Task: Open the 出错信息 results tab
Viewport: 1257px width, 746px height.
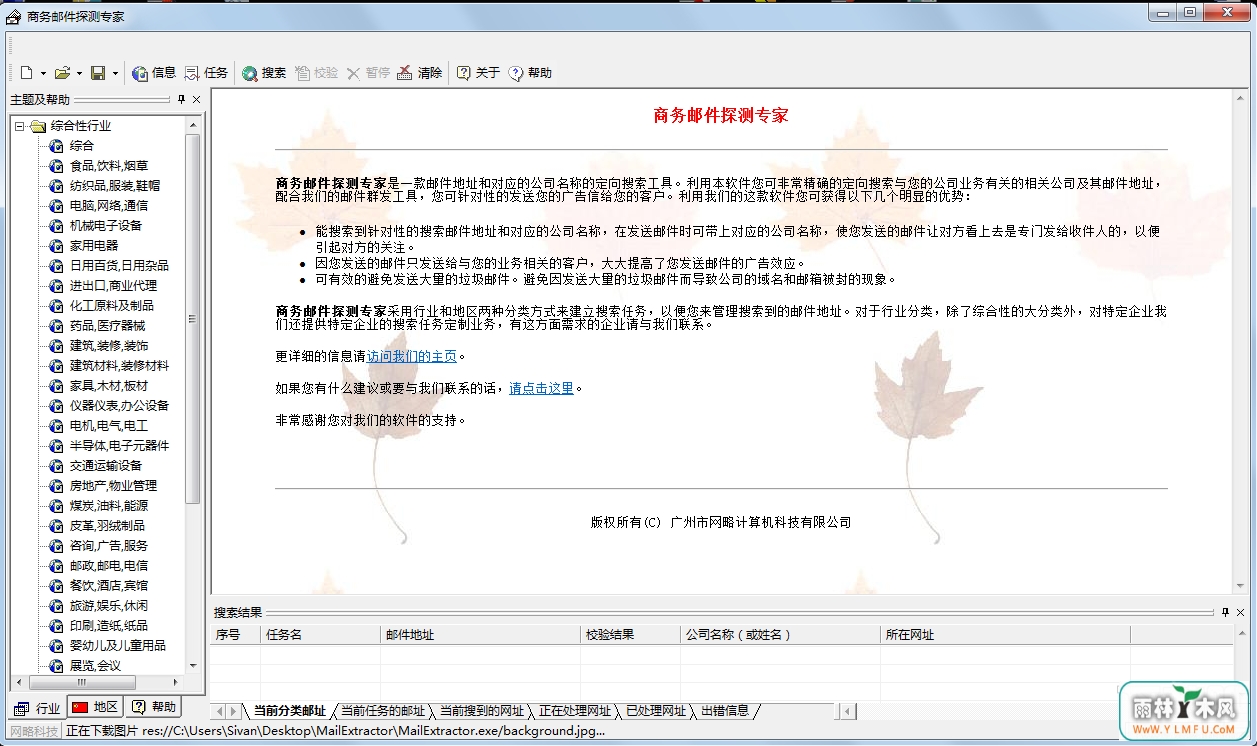Action: pos(724,711)
